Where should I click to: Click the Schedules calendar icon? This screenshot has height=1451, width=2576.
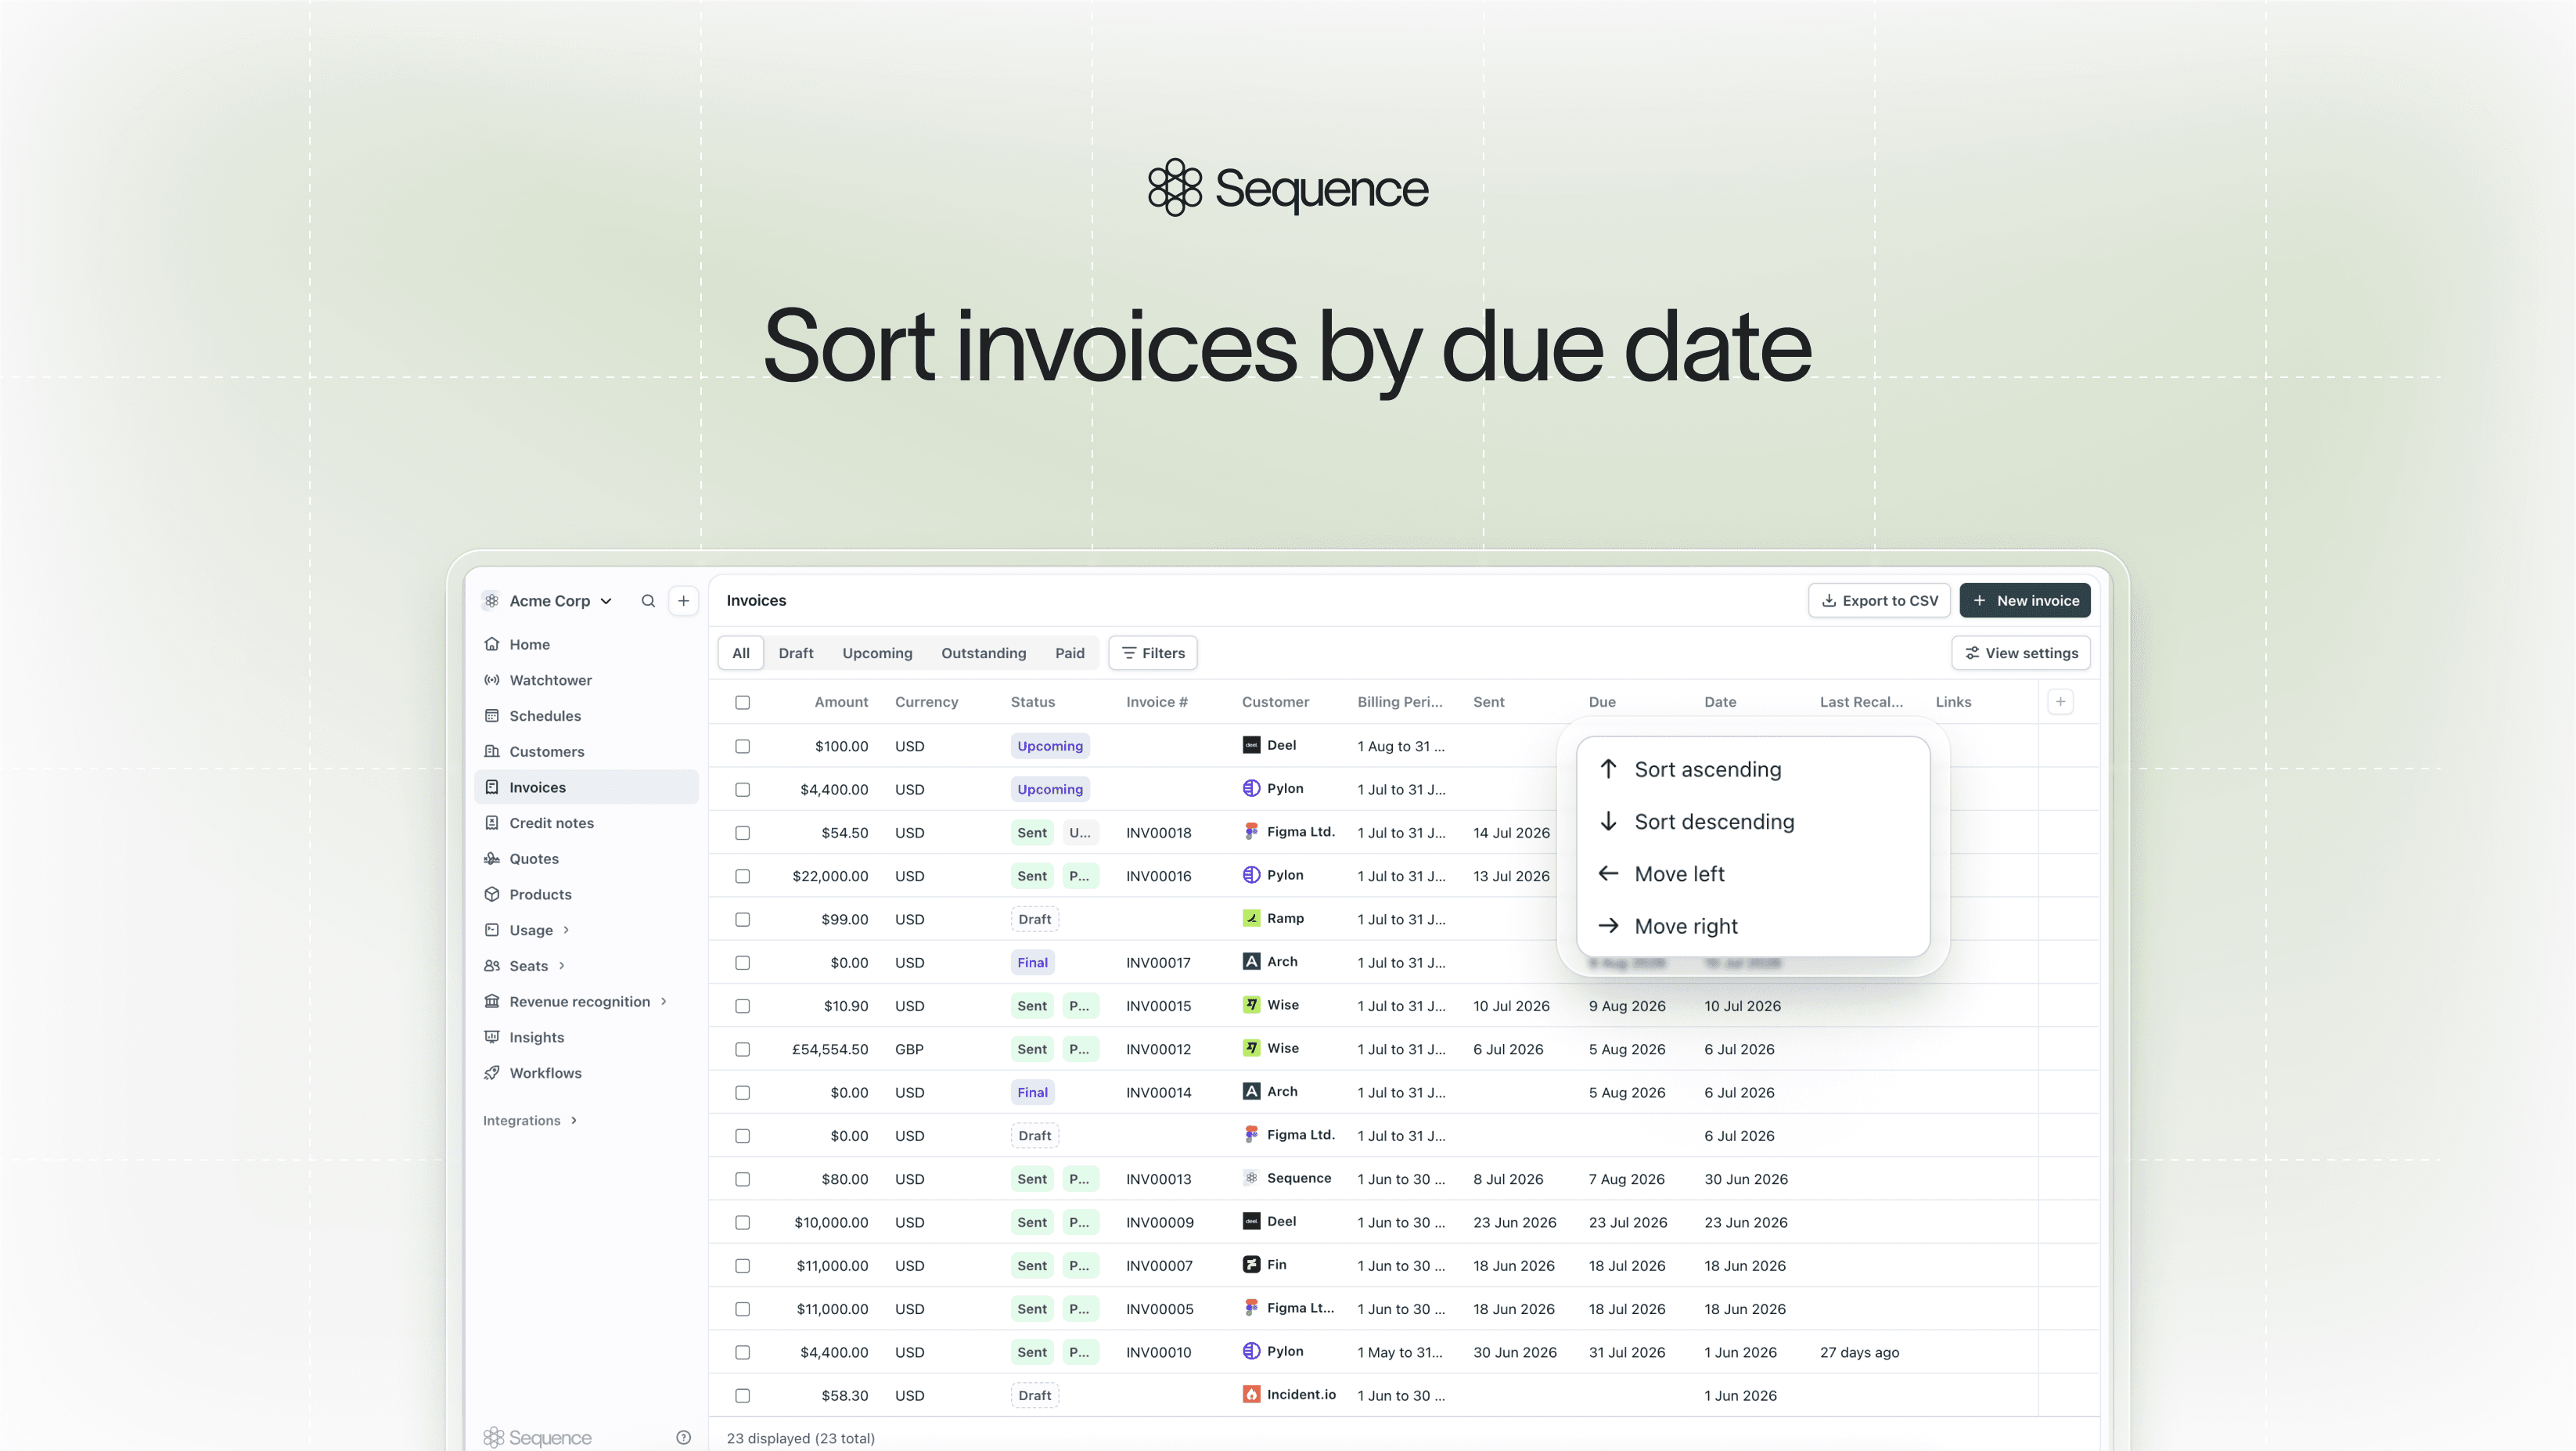(492, 716)
